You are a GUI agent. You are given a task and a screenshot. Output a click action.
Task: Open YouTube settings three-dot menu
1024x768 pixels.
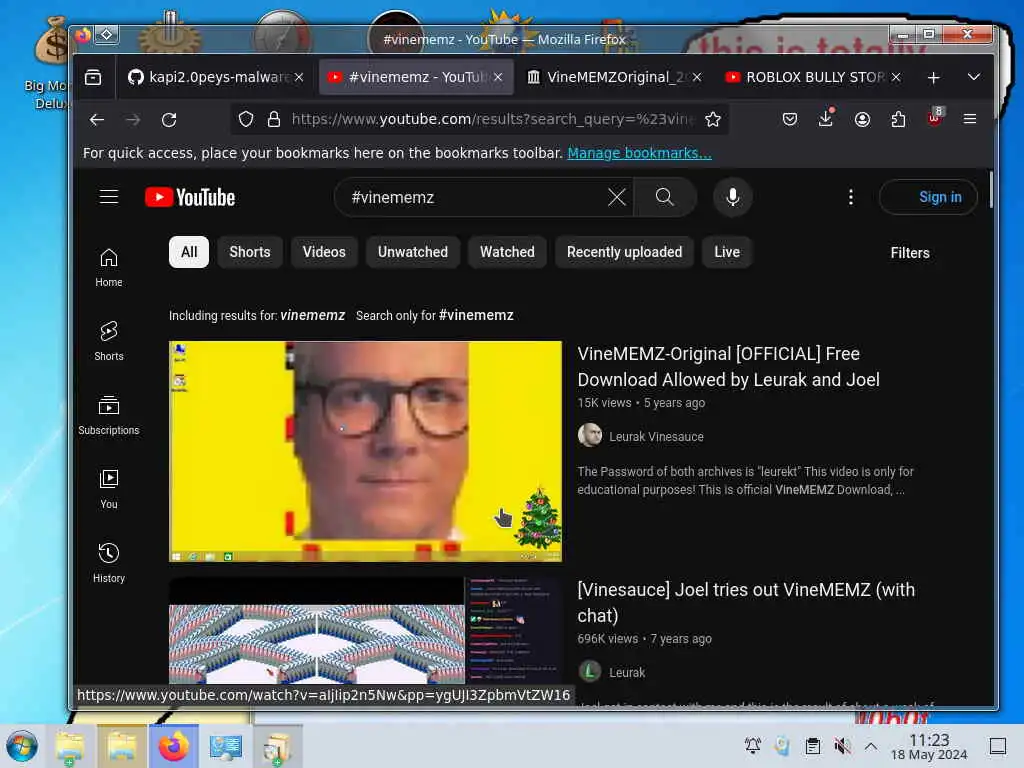pyautogui.click(x=850, y=197)
